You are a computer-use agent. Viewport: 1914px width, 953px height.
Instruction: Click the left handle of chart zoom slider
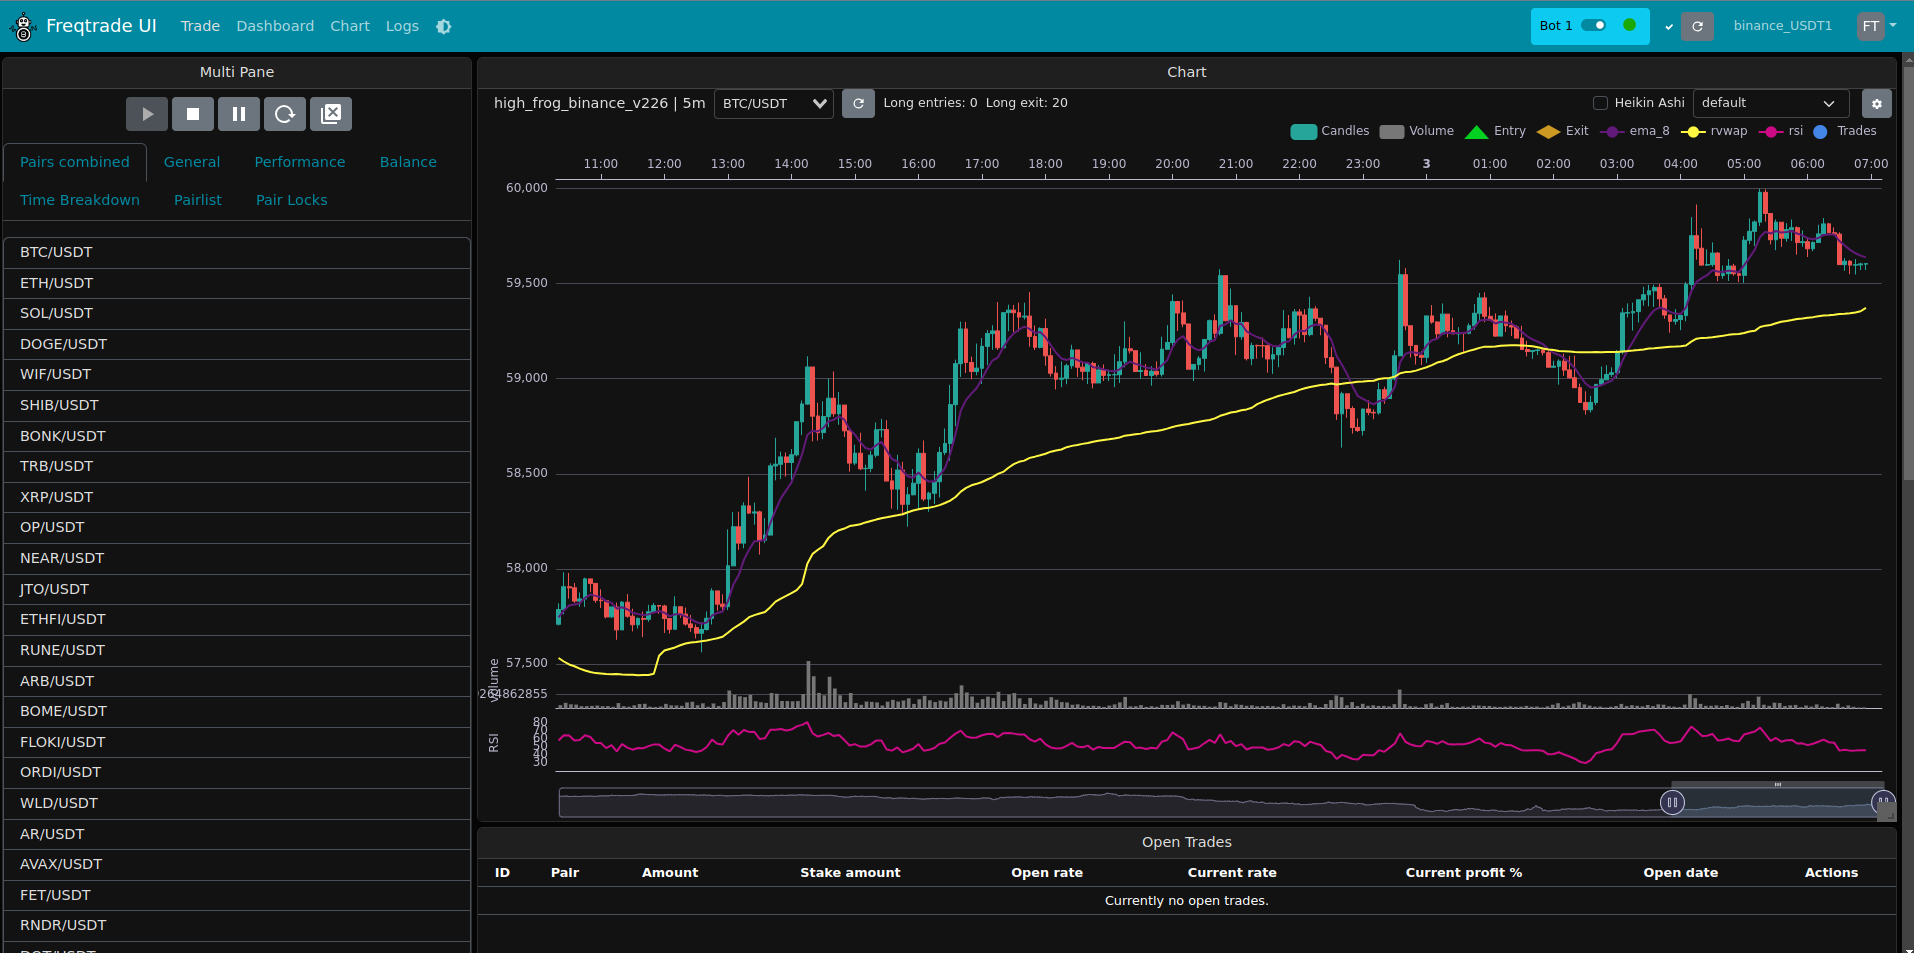(1672, 802)
